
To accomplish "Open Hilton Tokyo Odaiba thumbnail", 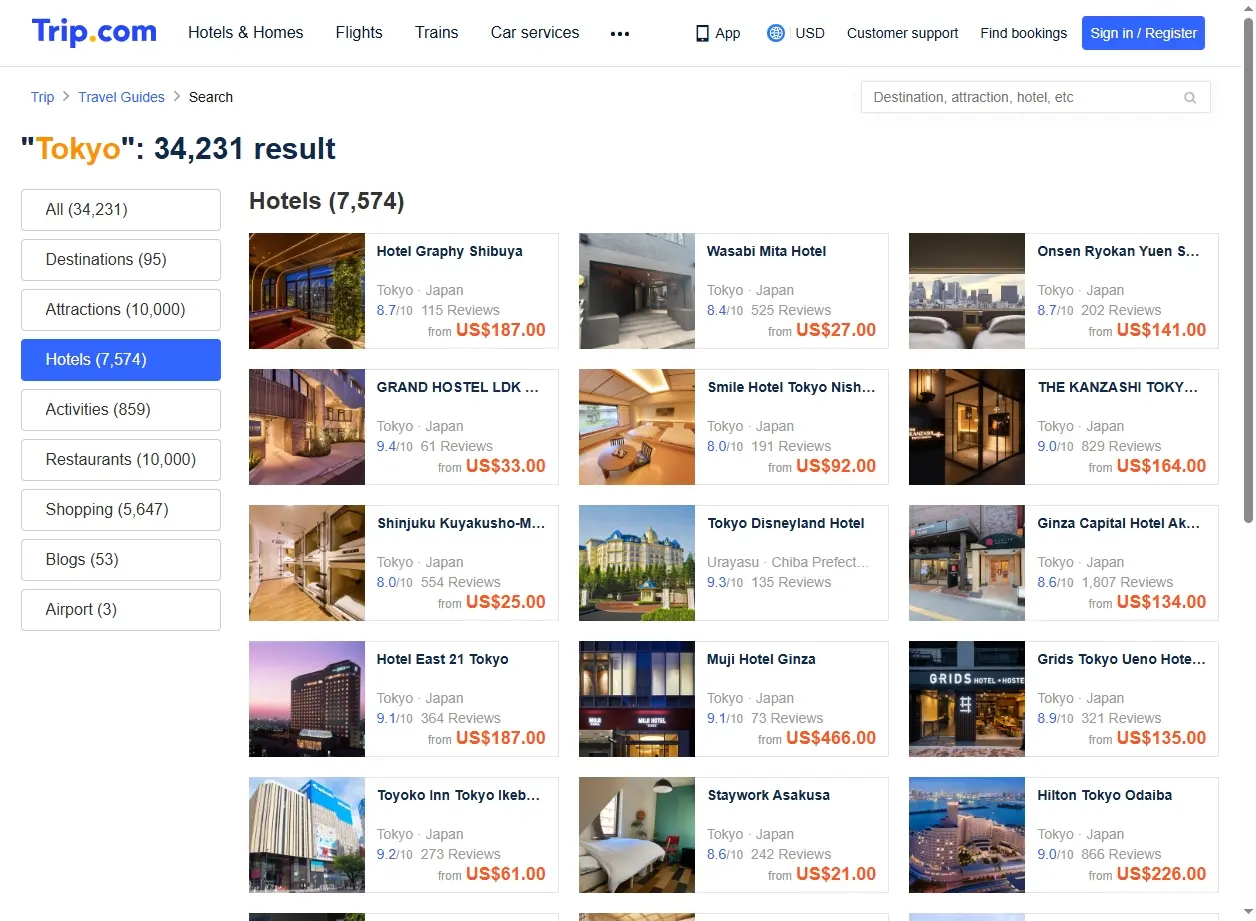I will coord(967,835).
